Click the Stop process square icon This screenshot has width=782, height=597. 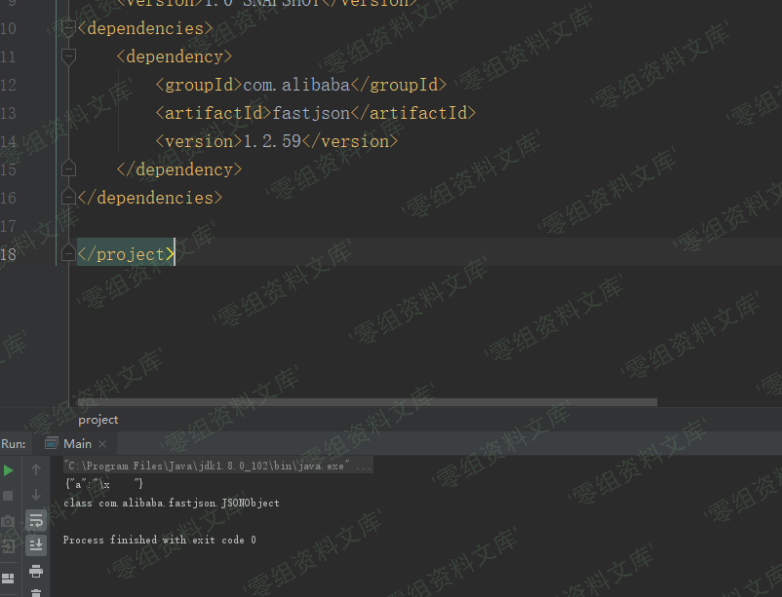click(x=9, y=495)
